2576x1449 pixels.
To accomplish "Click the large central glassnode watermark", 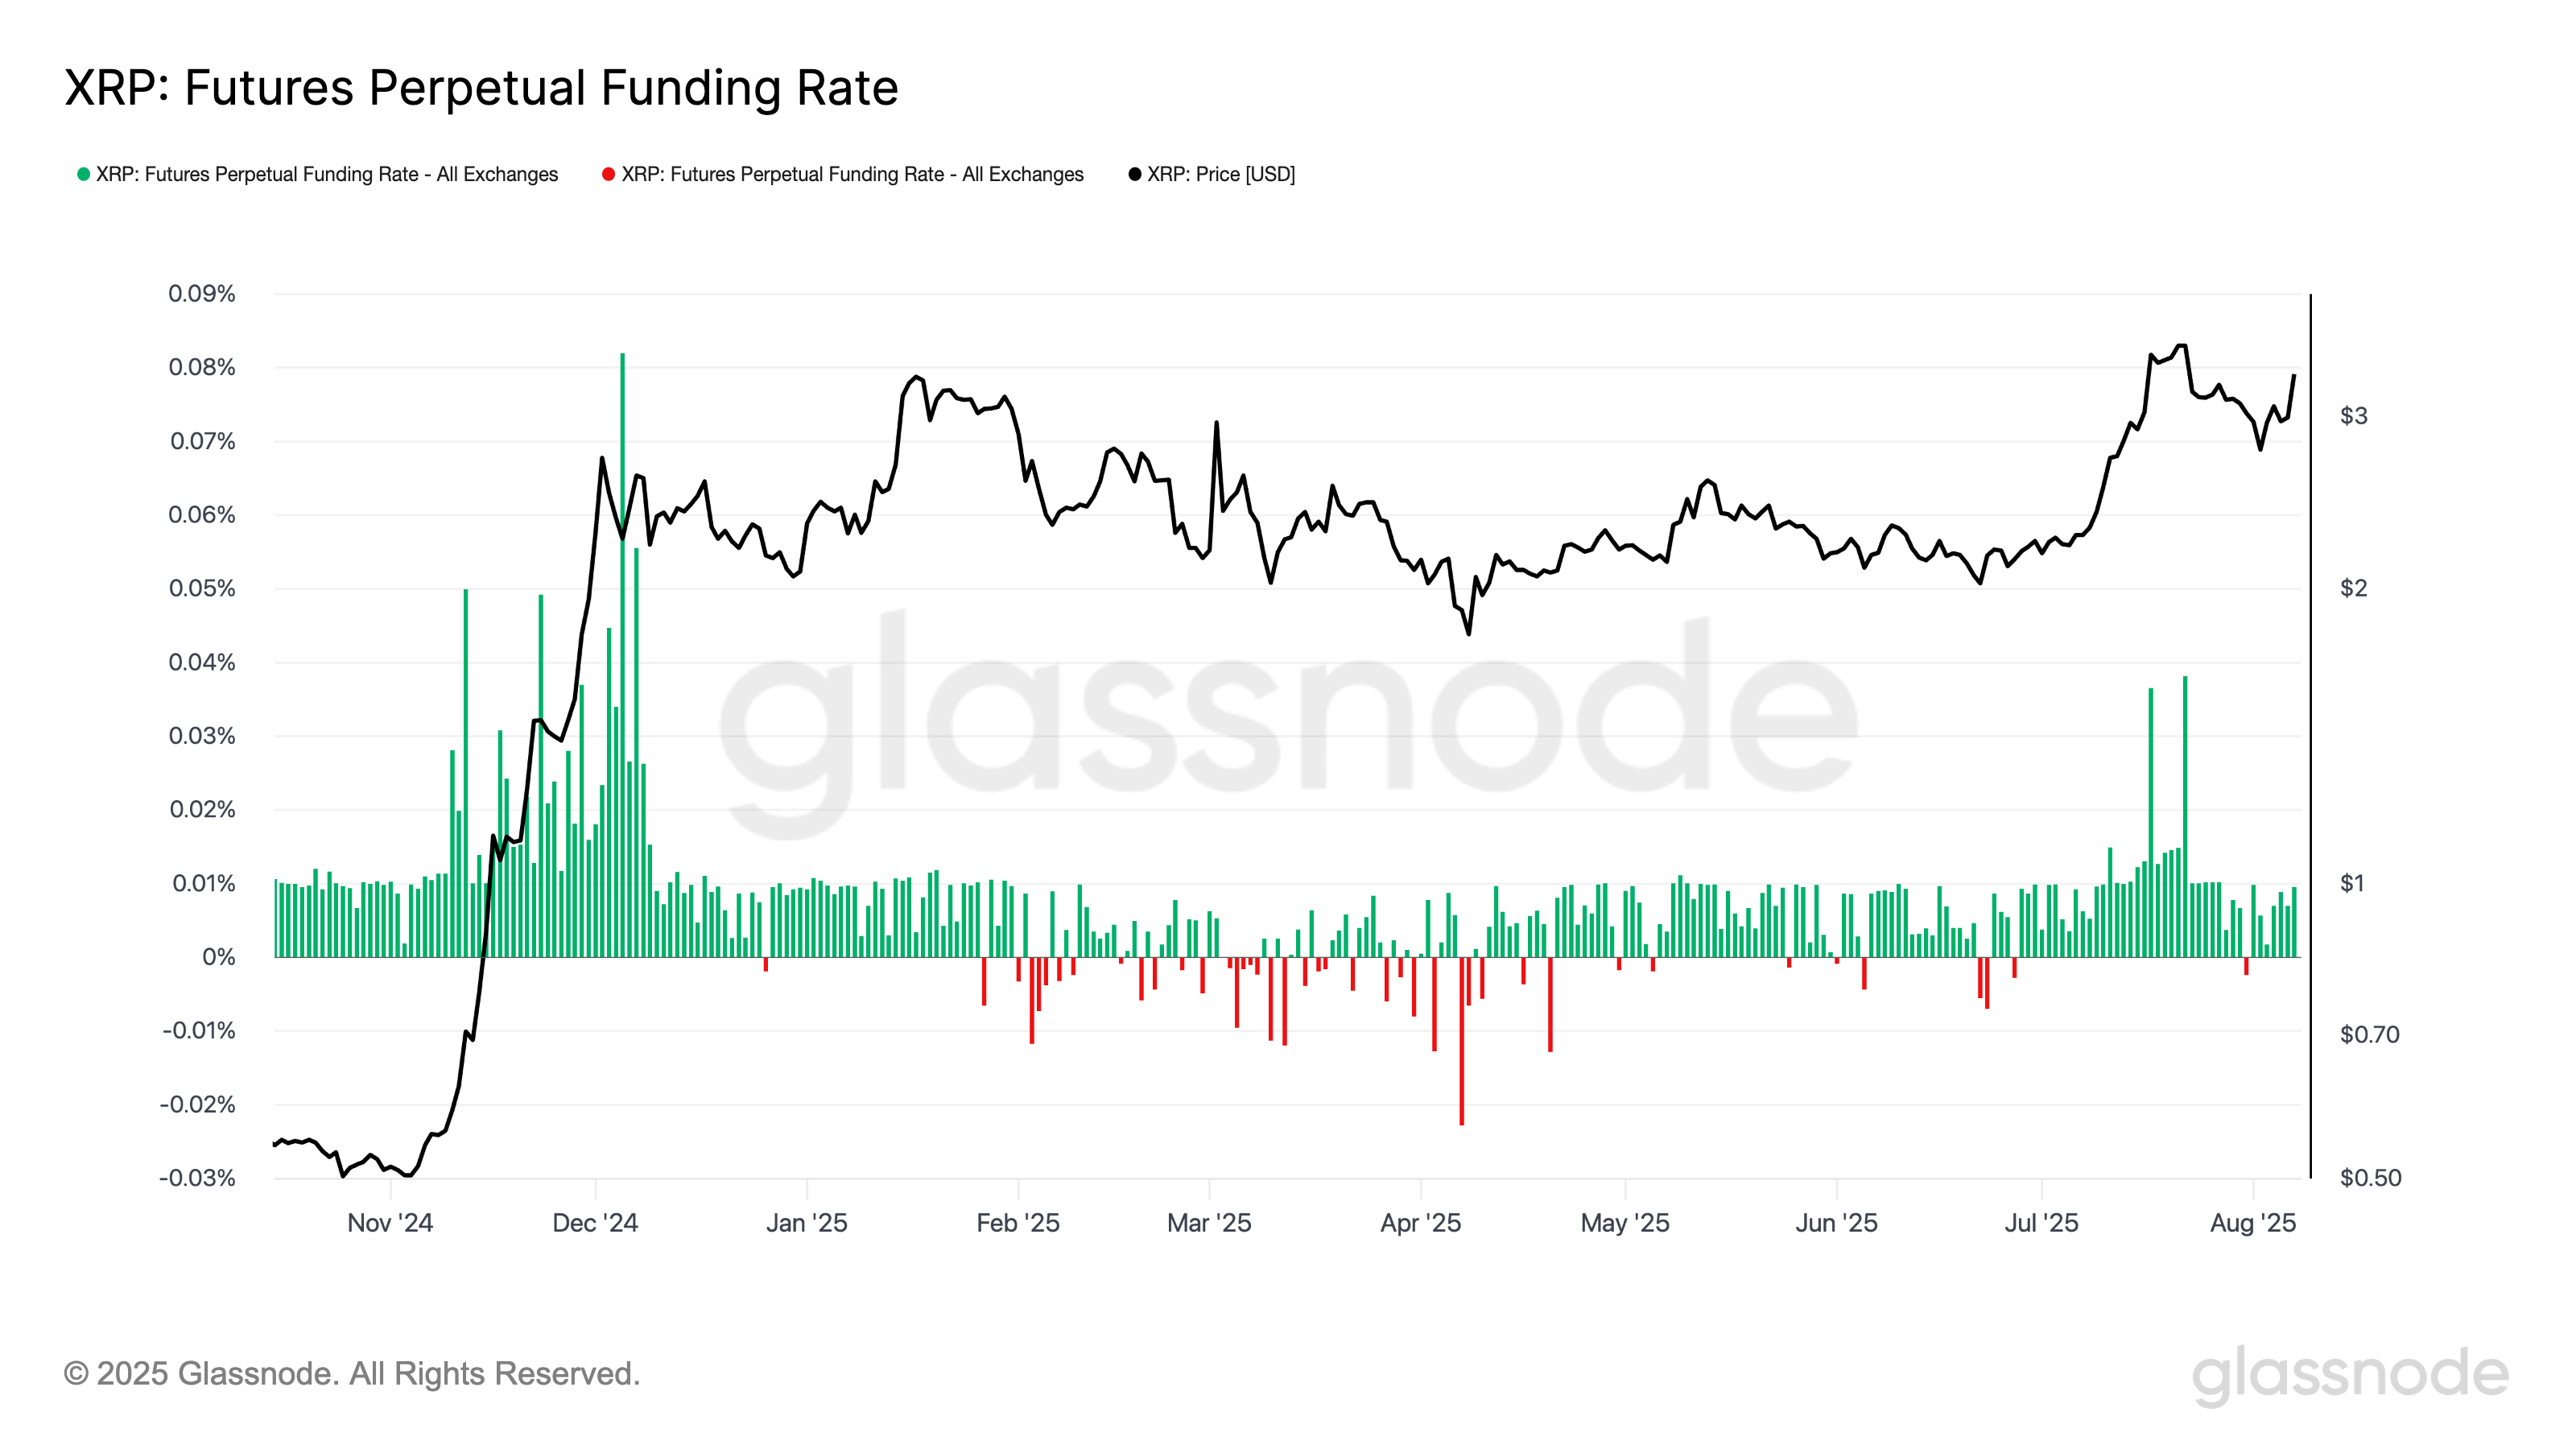I will [1288, 720].
